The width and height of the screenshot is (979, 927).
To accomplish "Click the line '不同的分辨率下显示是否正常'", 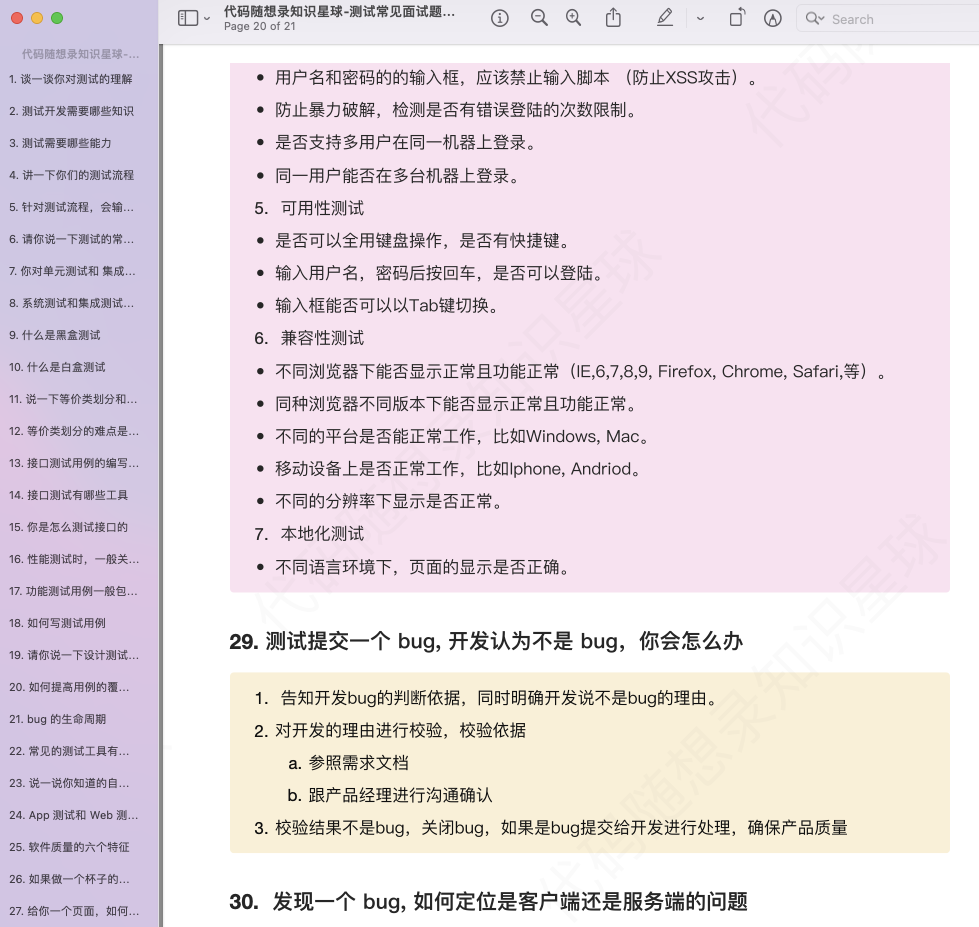I will (x=388, y=501).
